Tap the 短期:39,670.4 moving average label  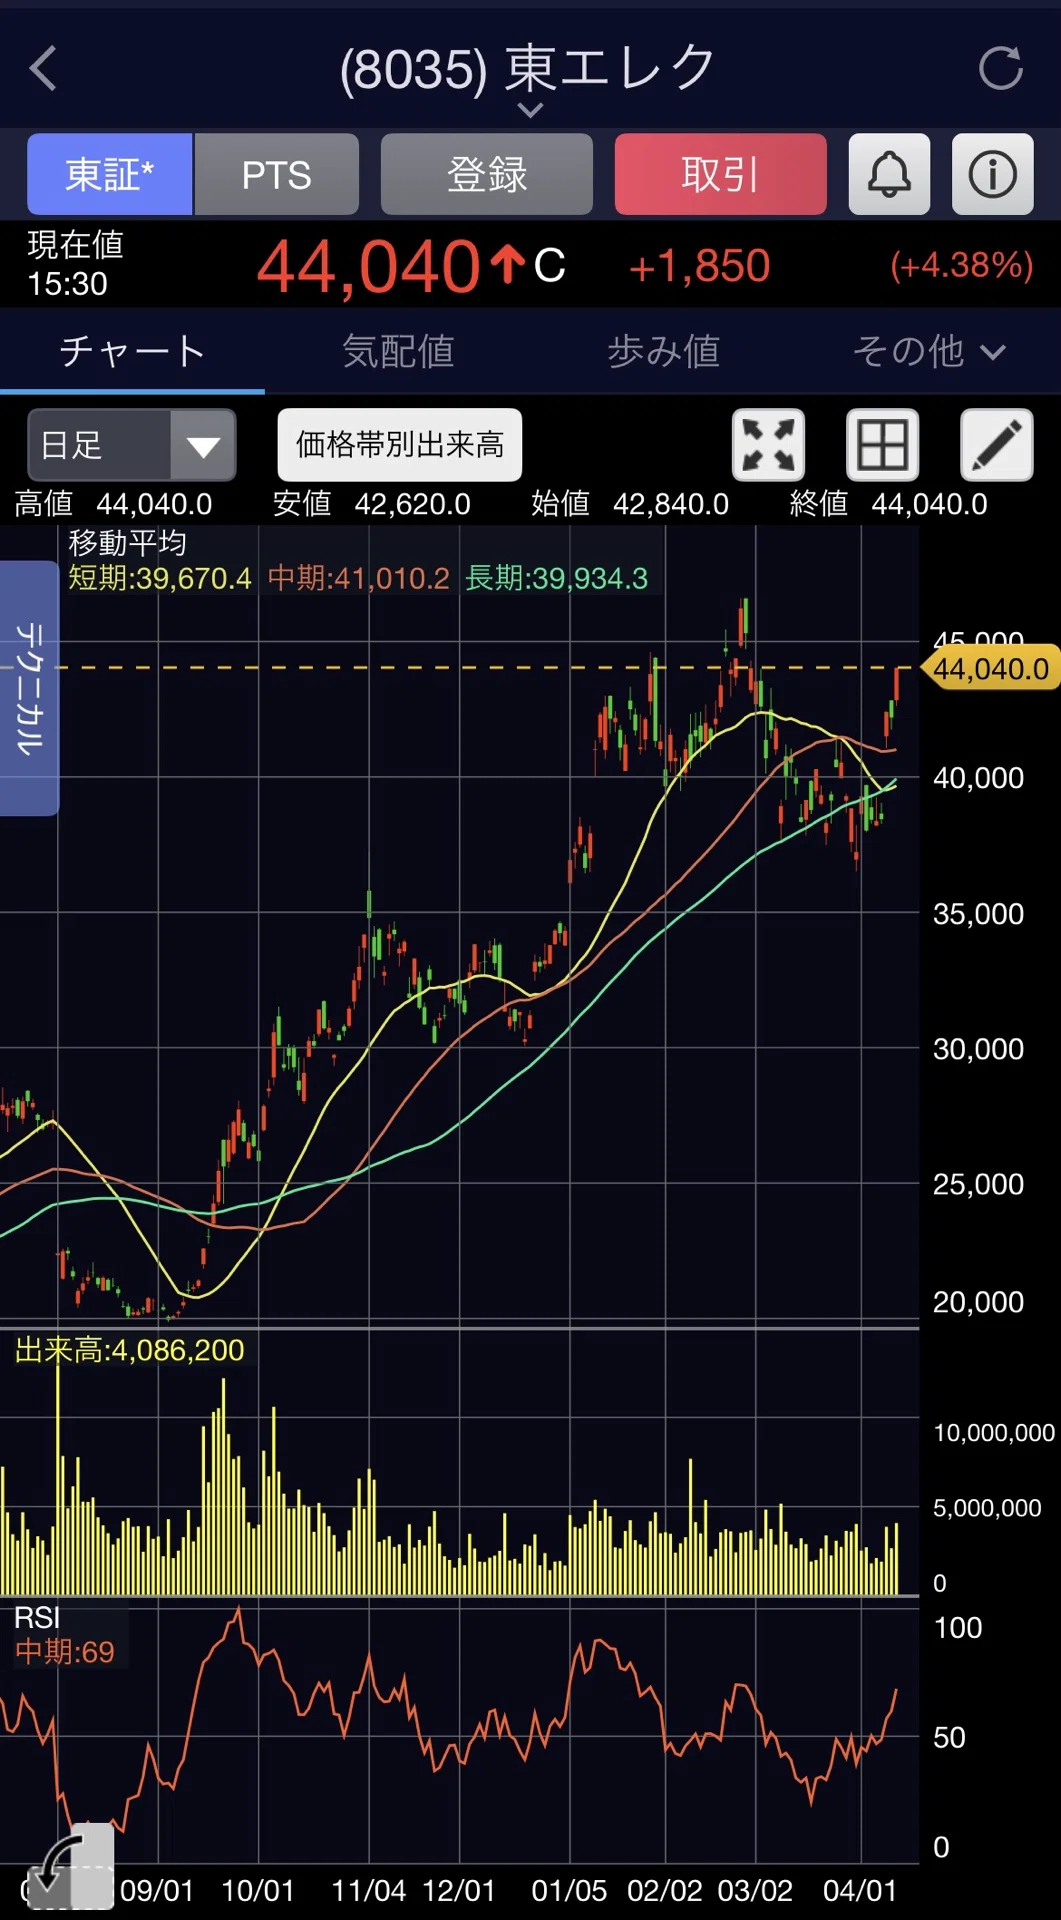pos(160,578)
